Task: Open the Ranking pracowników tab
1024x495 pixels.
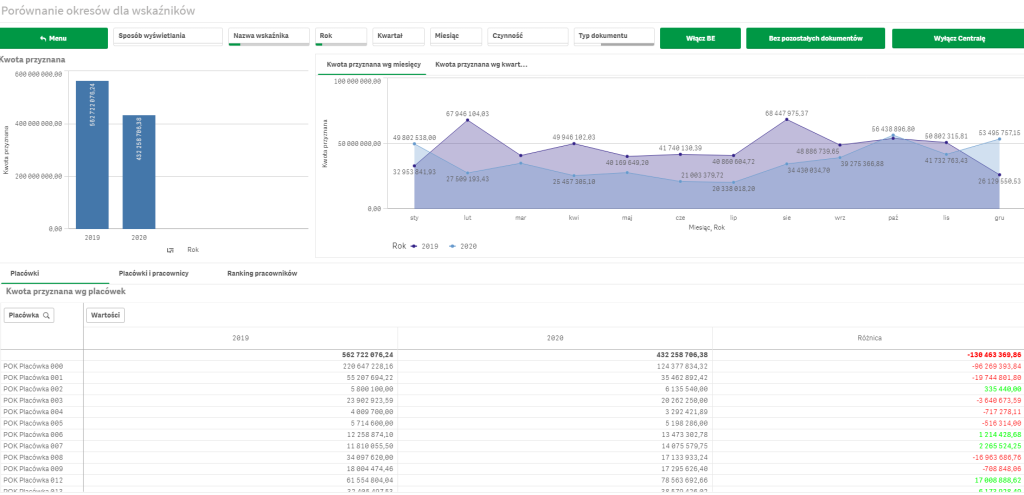Action: point(262,274)
